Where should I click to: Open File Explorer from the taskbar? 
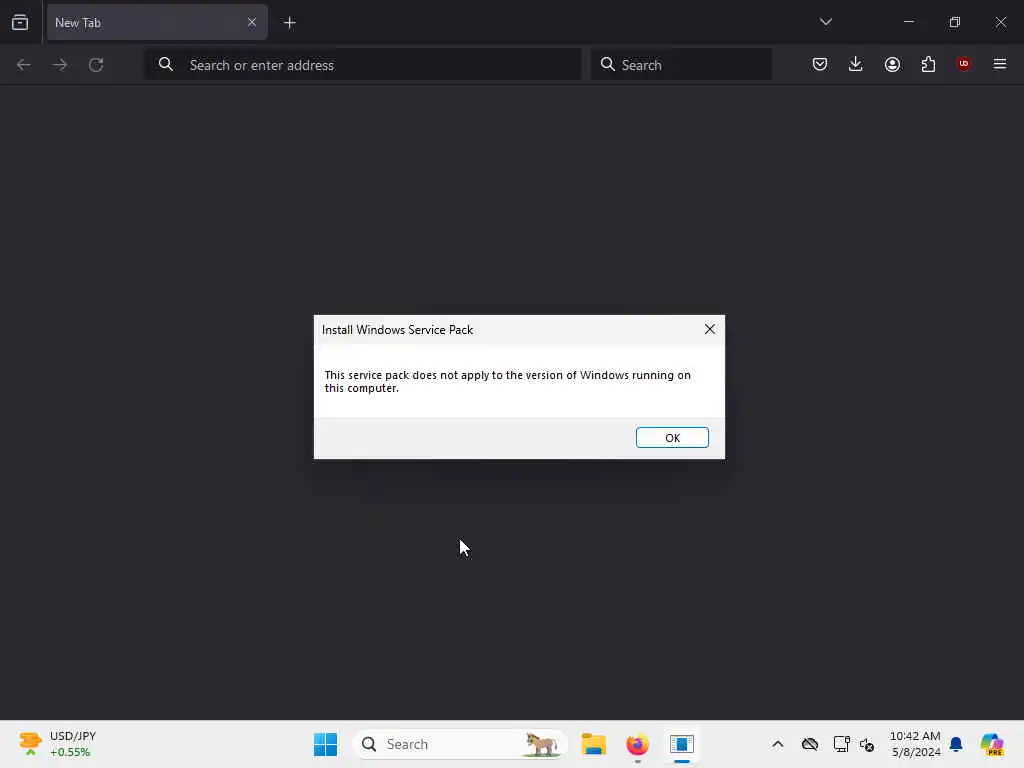click(x=594, y=744)
